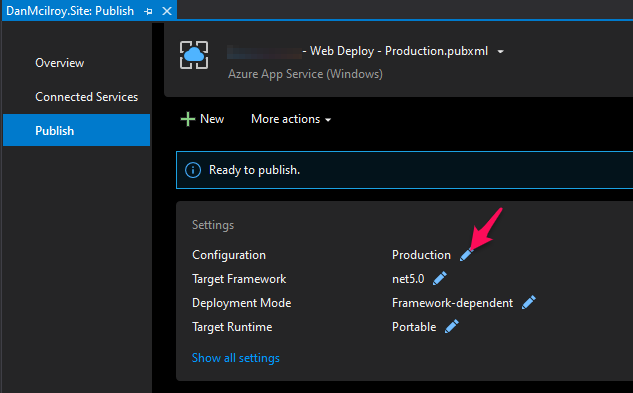Click the Ready to publish message

(254, 170)
